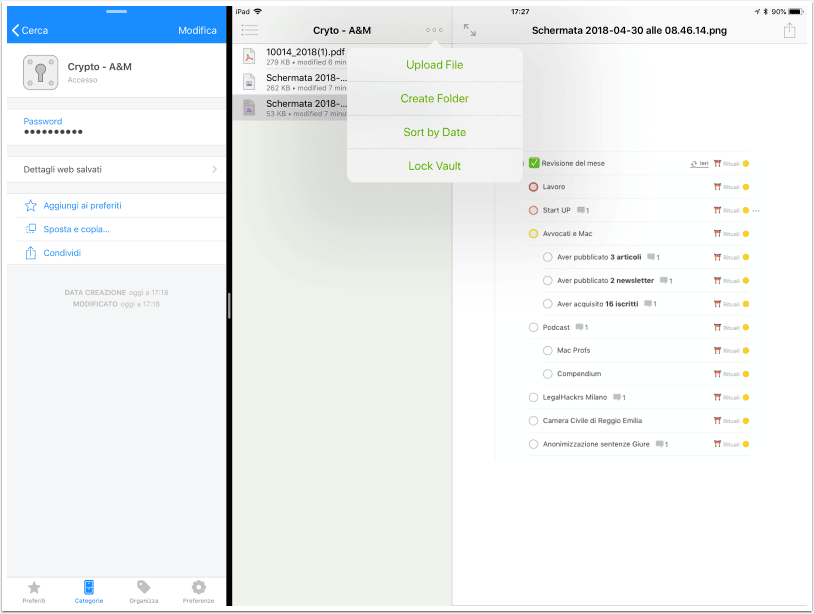Check the Podcast task circle
Image resolution: width=814 pixels, height=614 pixels.
tap(533, 328)
